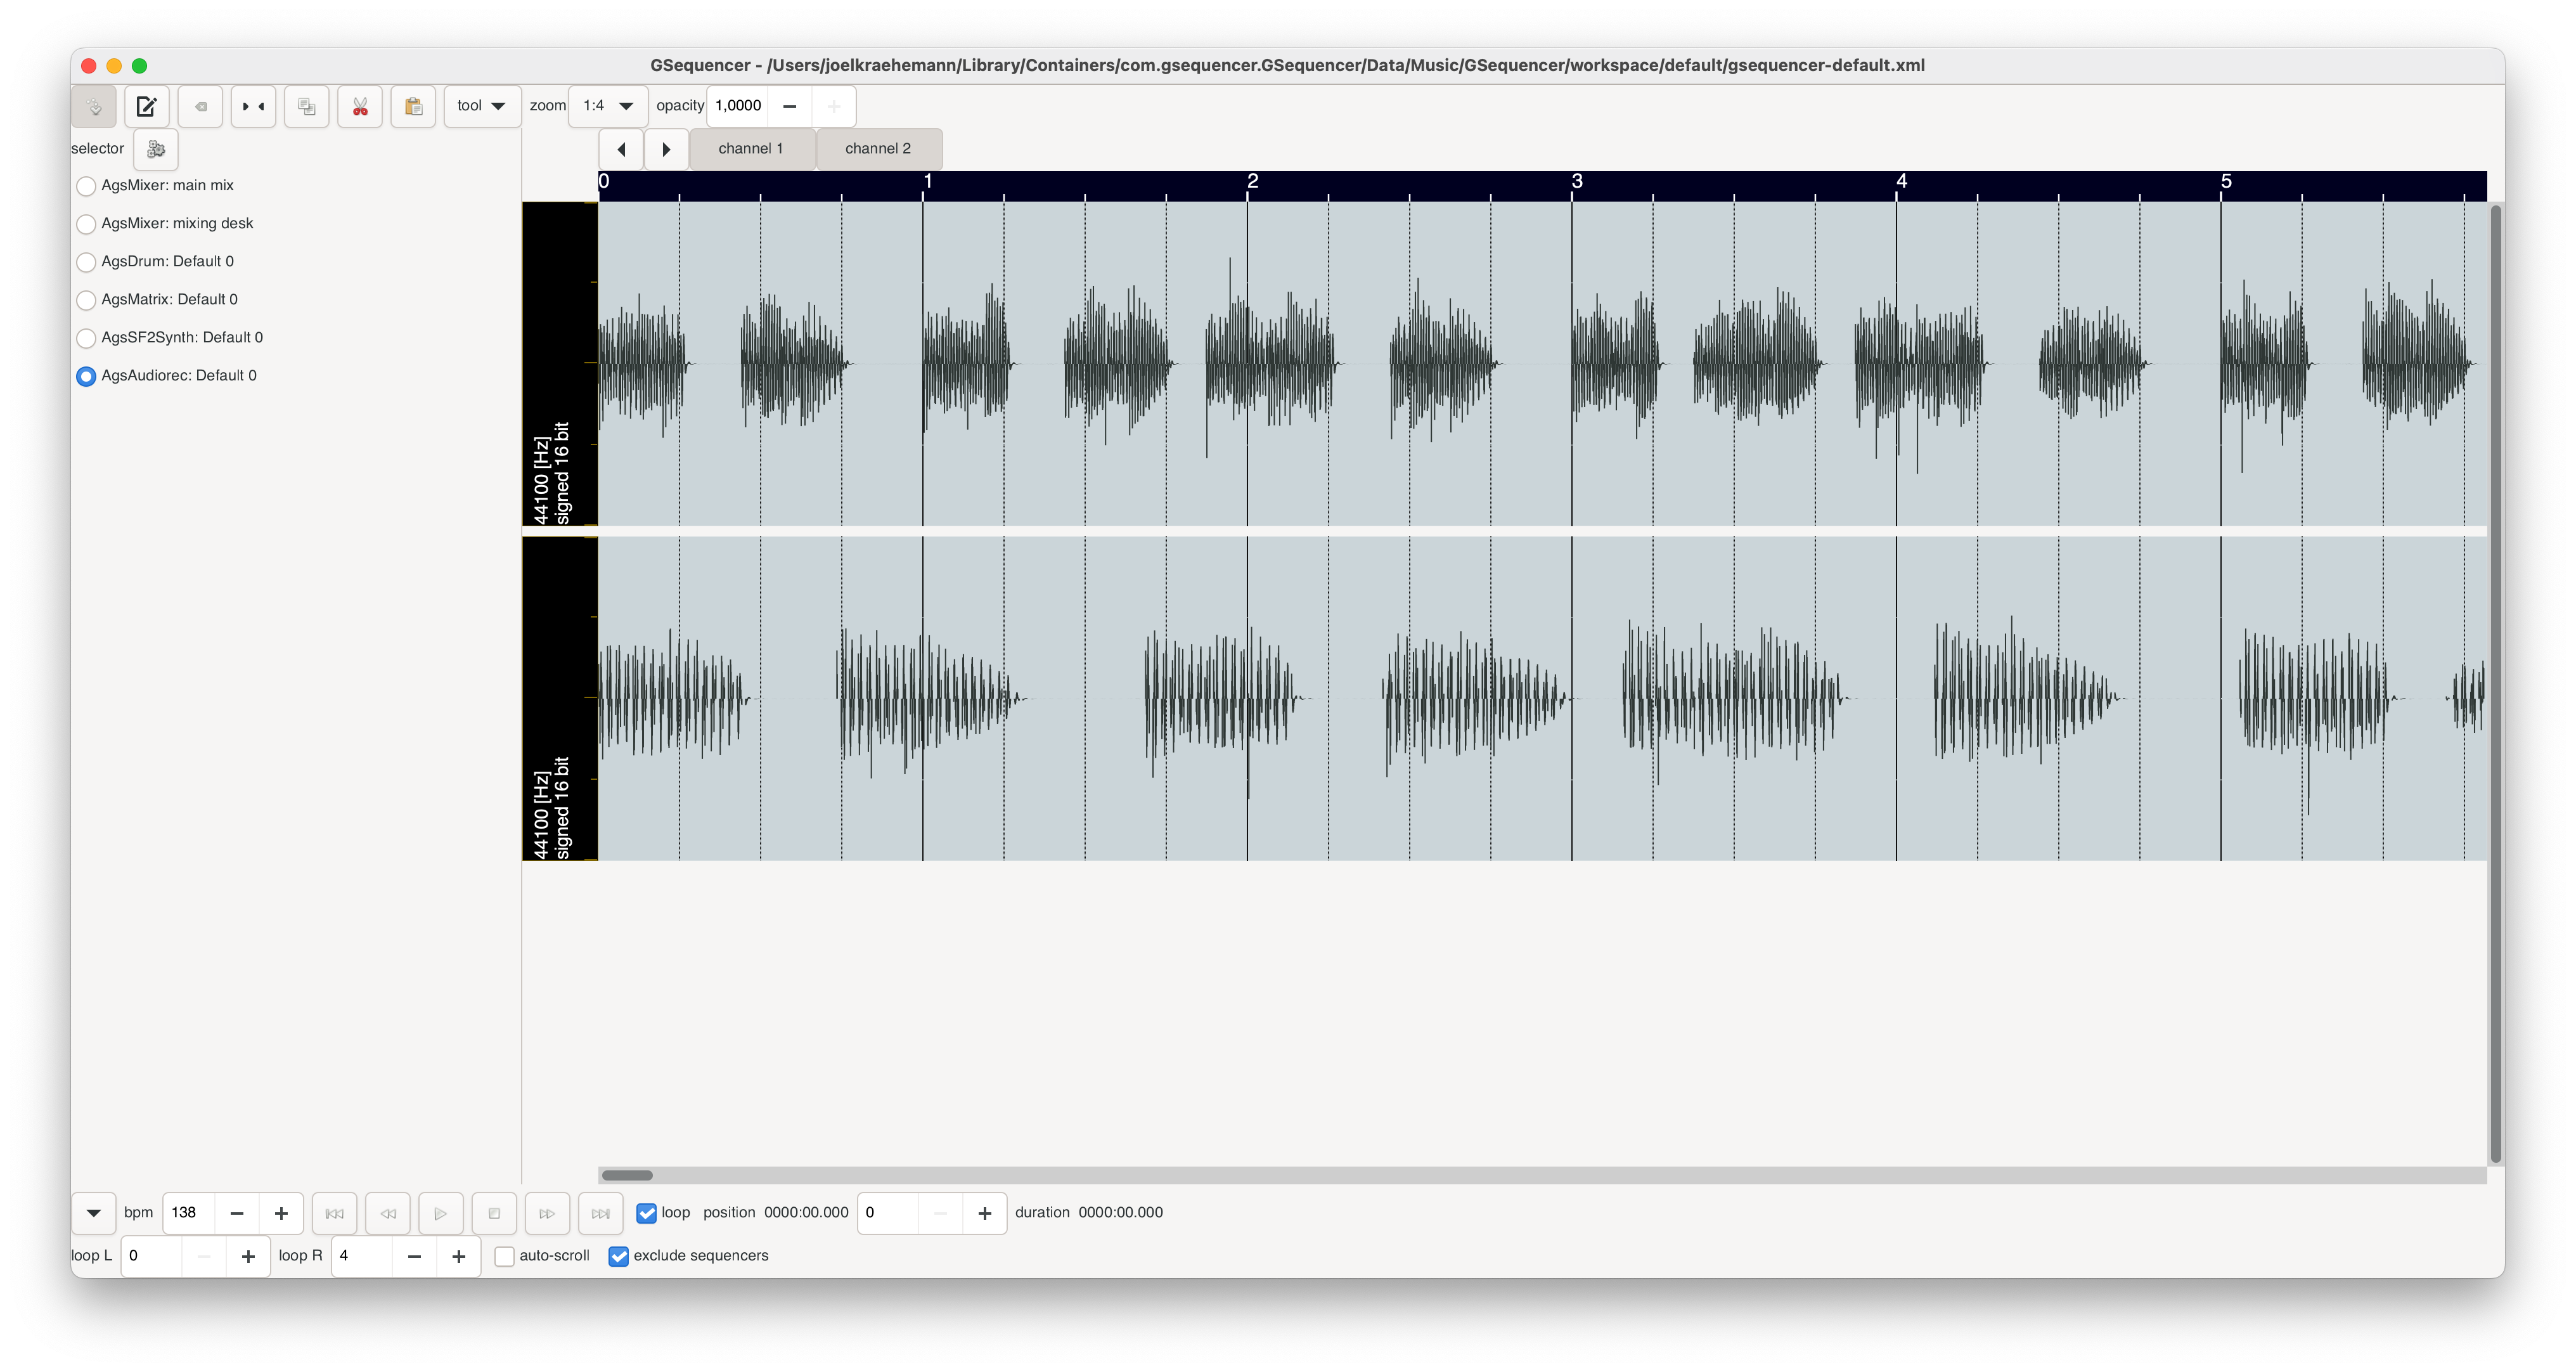Switch to the channel 2 tab
Image resolution: width=2576 pixels, height=1372 pixels.
click(x=878, y=148)
